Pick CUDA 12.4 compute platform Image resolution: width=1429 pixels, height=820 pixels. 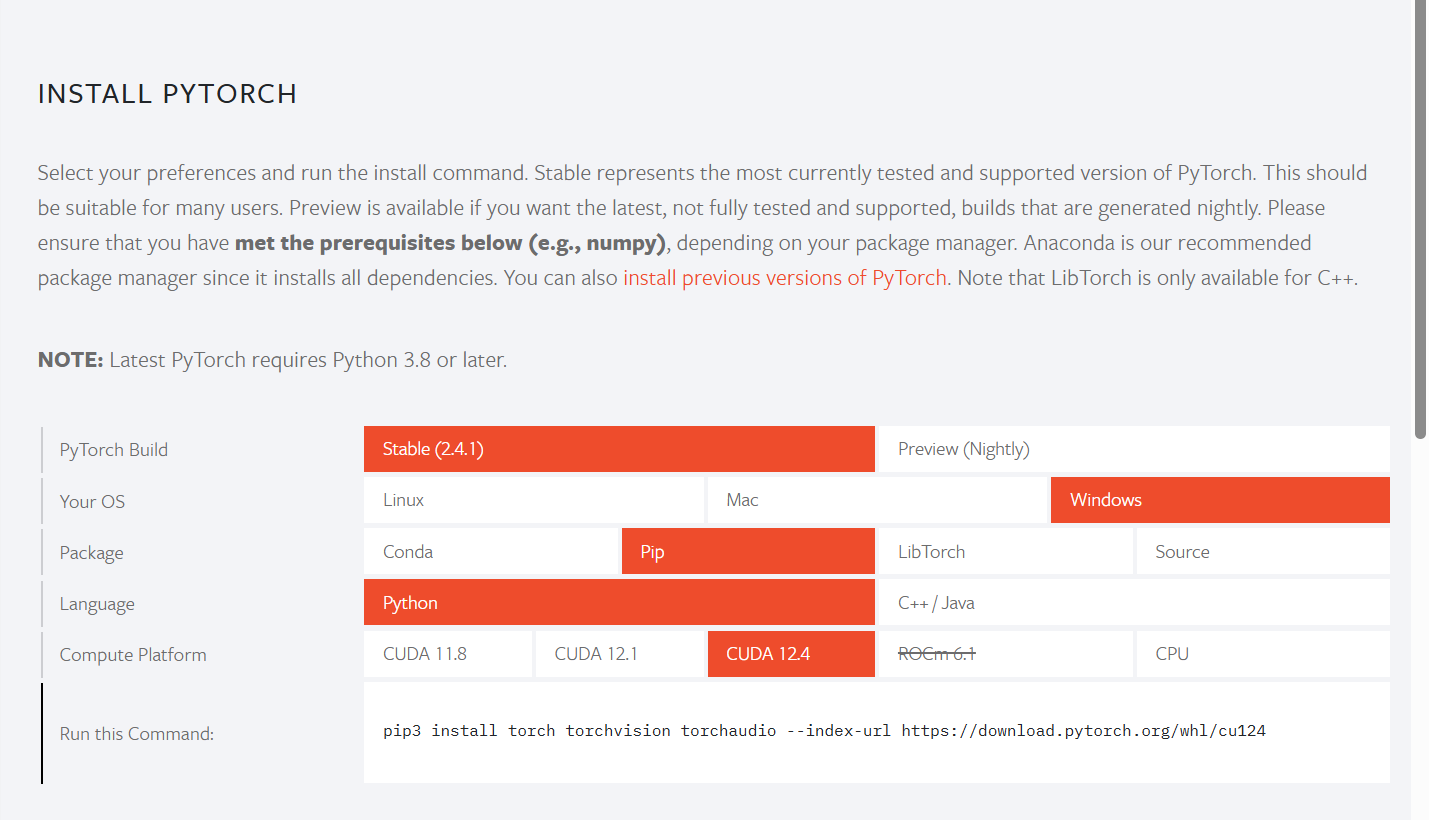[x=791, y=654]
